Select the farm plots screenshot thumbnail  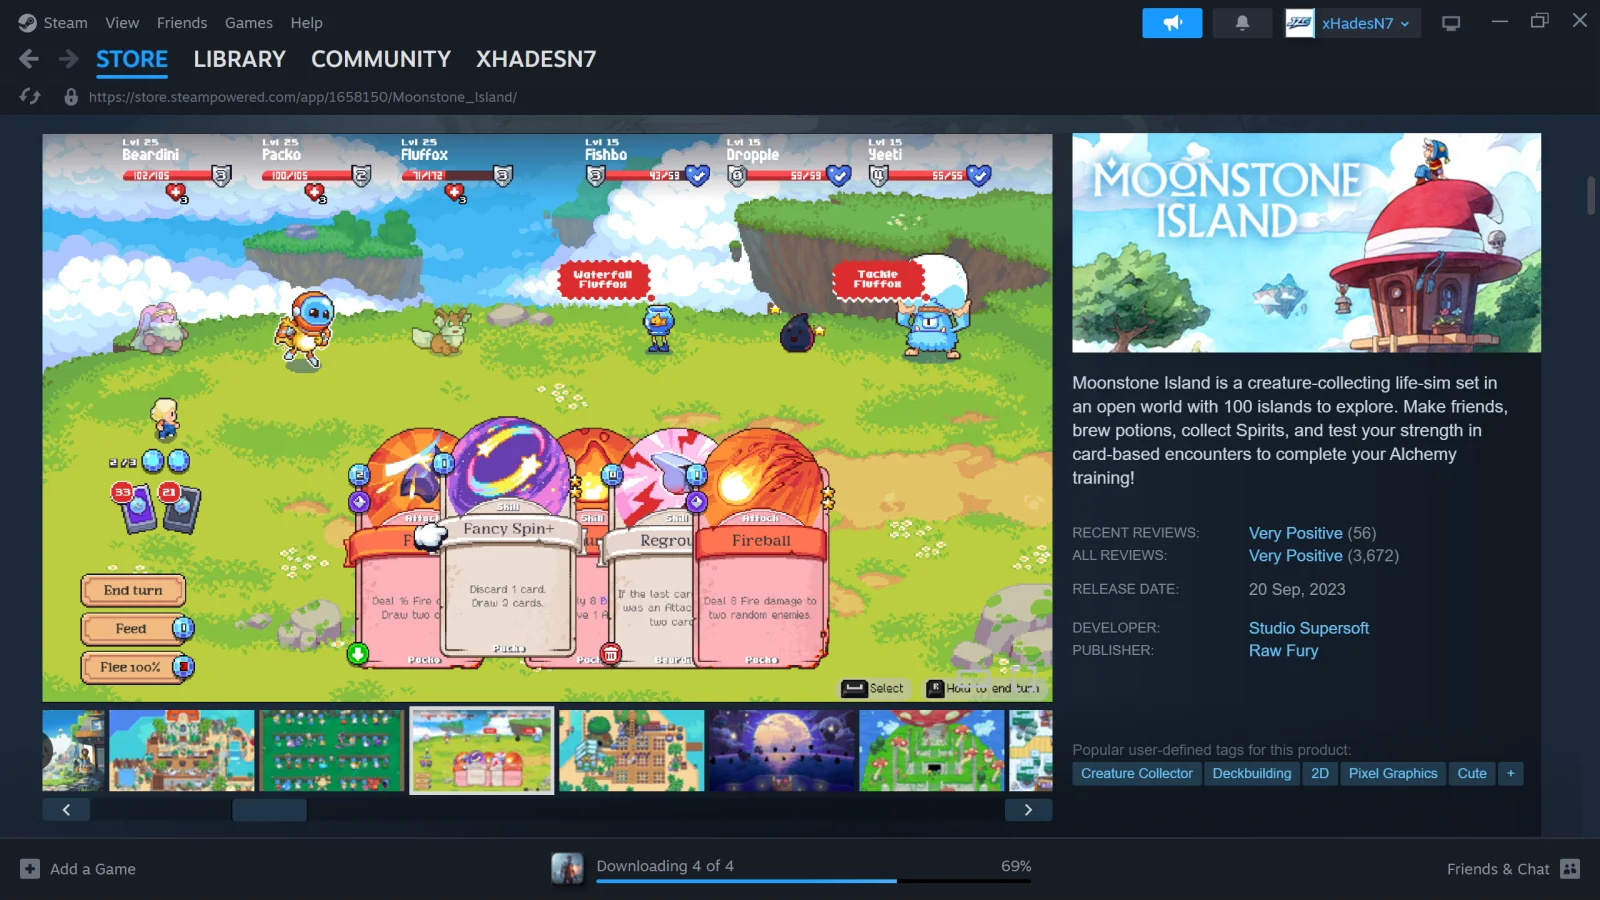[x=632, y=751]
